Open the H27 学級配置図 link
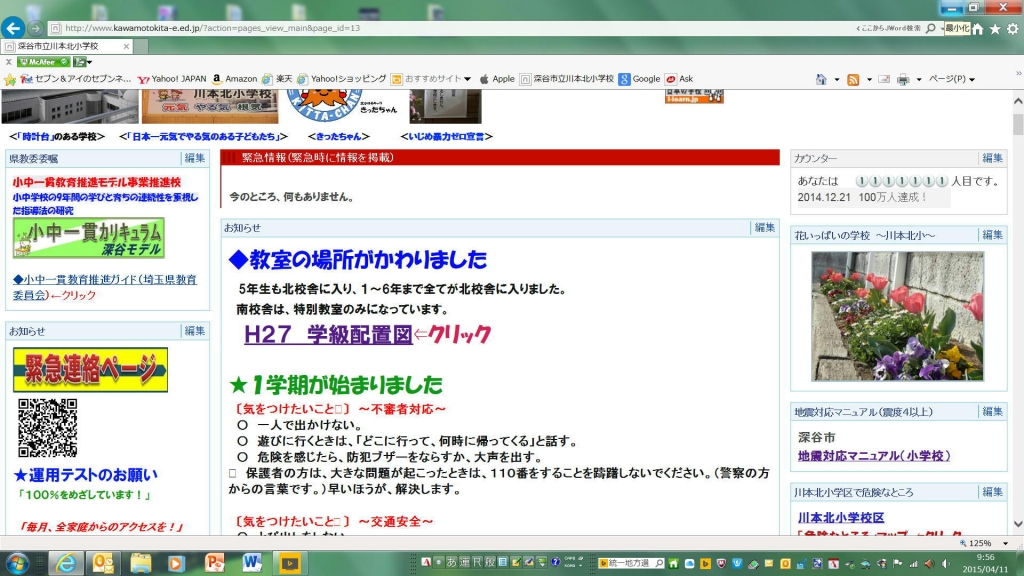1024x576 pixels. coord(328,335)
